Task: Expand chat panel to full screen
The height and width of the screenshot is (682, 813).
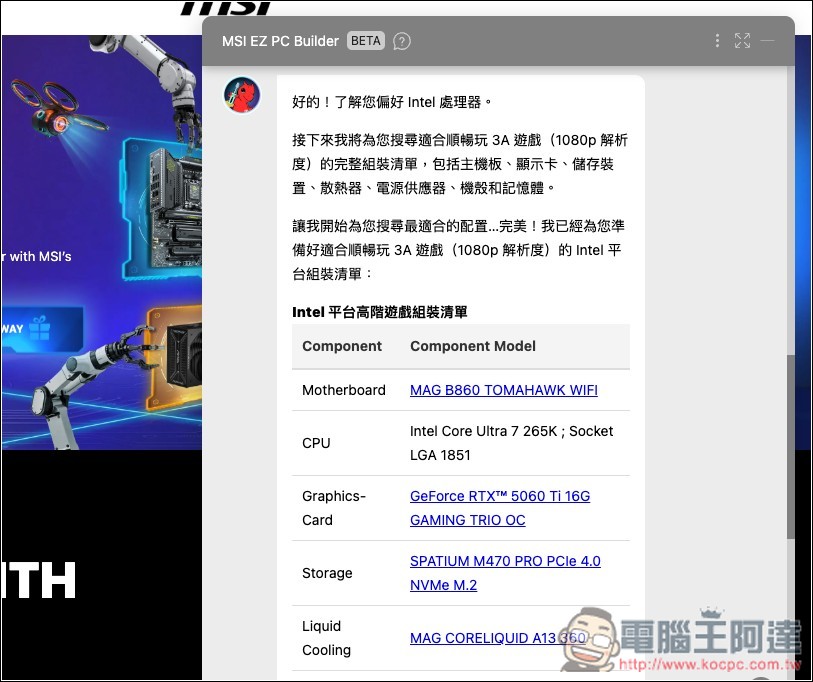Action: point(742,41)
